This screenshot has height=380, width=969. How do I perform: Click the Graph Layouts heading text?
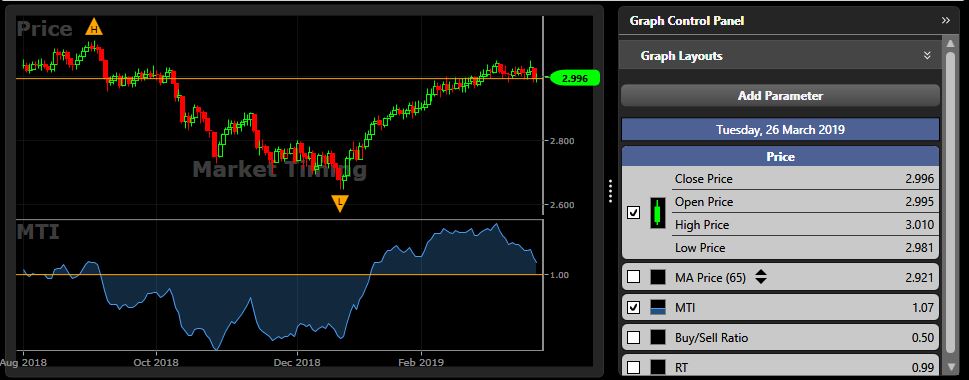(681, 56)
